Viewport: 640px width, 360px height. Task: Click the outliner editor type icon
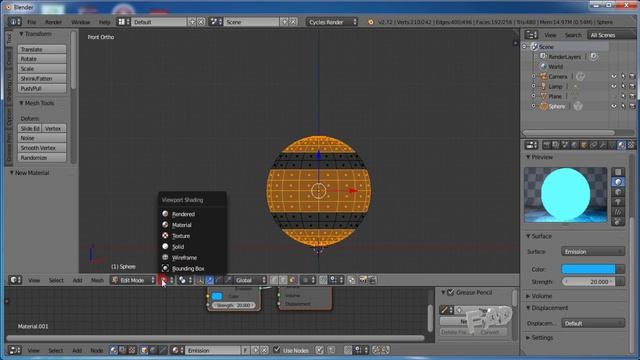(531, 35)
